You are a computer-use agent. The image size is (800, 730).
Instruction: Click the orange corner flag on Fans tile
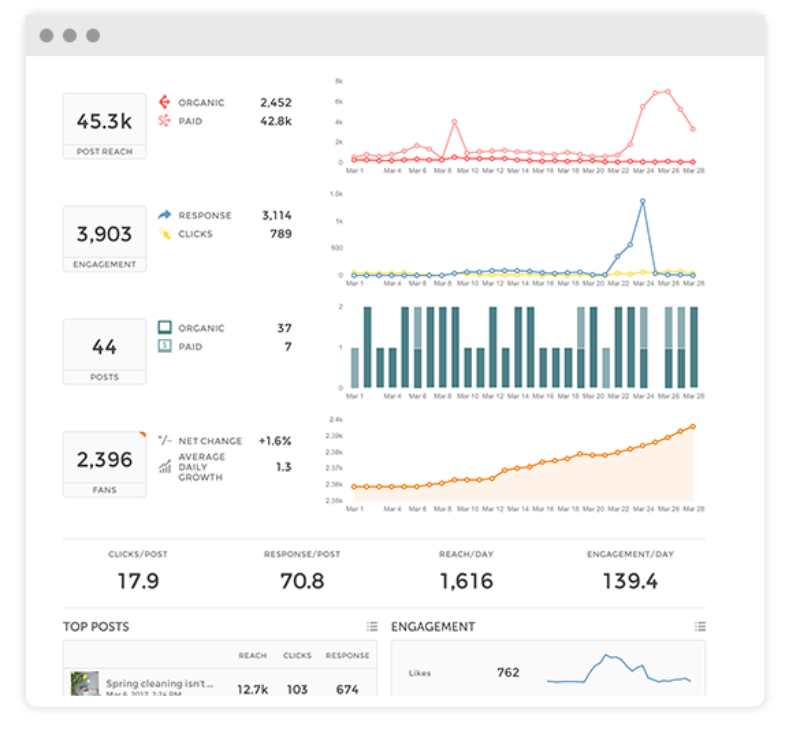click(x=143, y=435)
